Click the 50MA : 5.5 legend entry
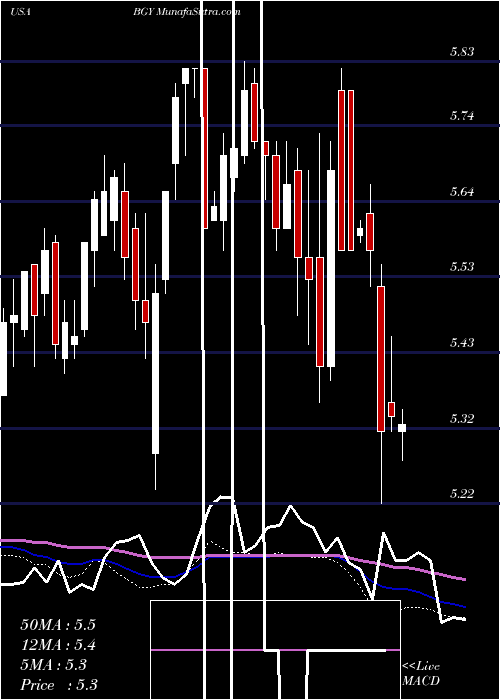Screen dimensions: 500x700 point(58,625)
